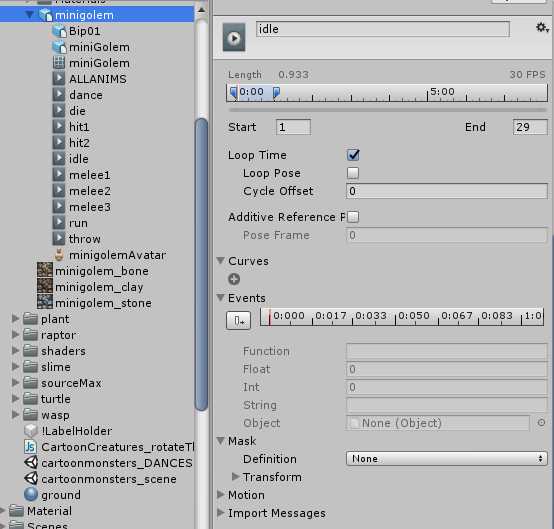
Task: Expand the sourceMax folder
Action: tap(15, 383)
